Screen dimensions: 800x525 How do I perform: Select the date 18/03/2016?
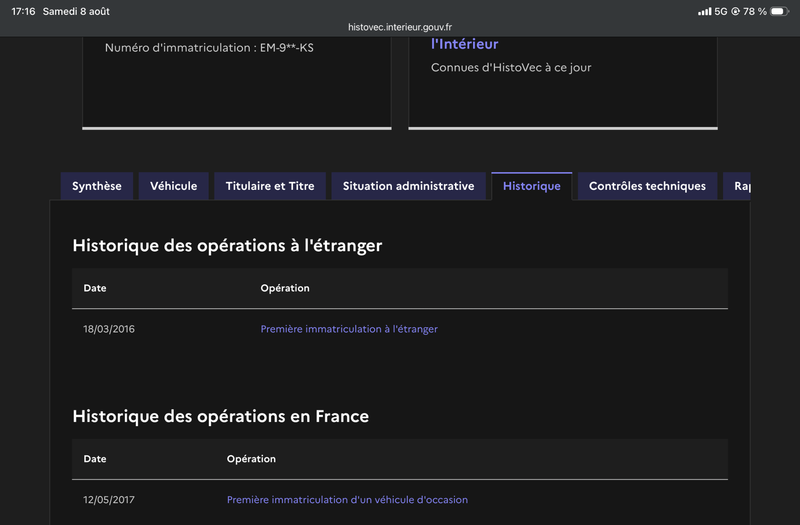tap(109, 329)
